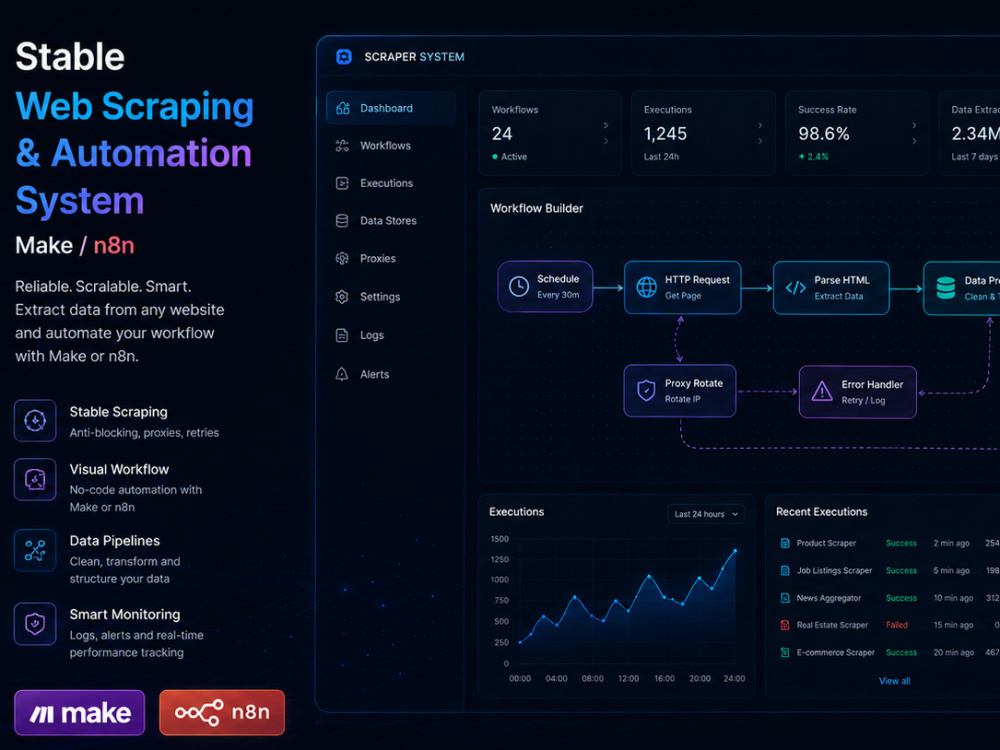Click the Workflow Builder heading
This screenshot has width=1000, height=750.
coord(536,208)
